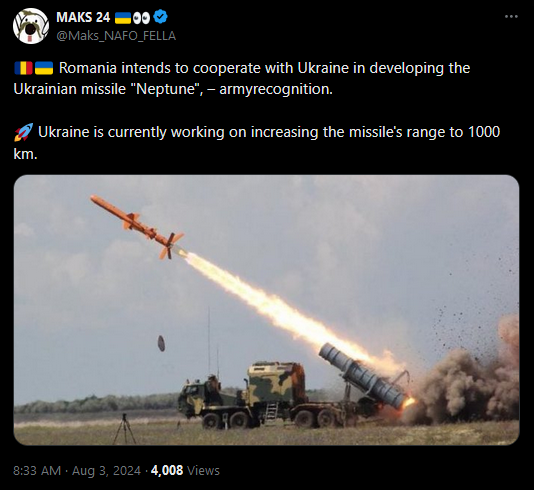Click the 8:33 AM timestamp

tap(37, 471)
